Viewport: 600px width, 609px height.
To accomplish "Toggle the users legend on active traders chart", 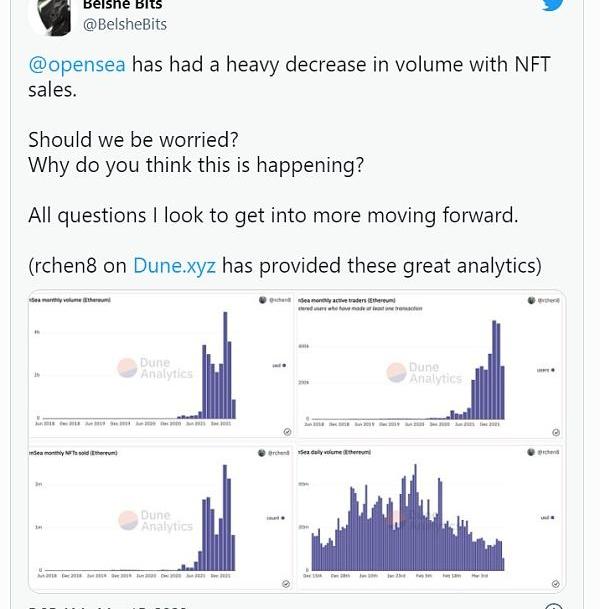I will [x=545, y=370].
